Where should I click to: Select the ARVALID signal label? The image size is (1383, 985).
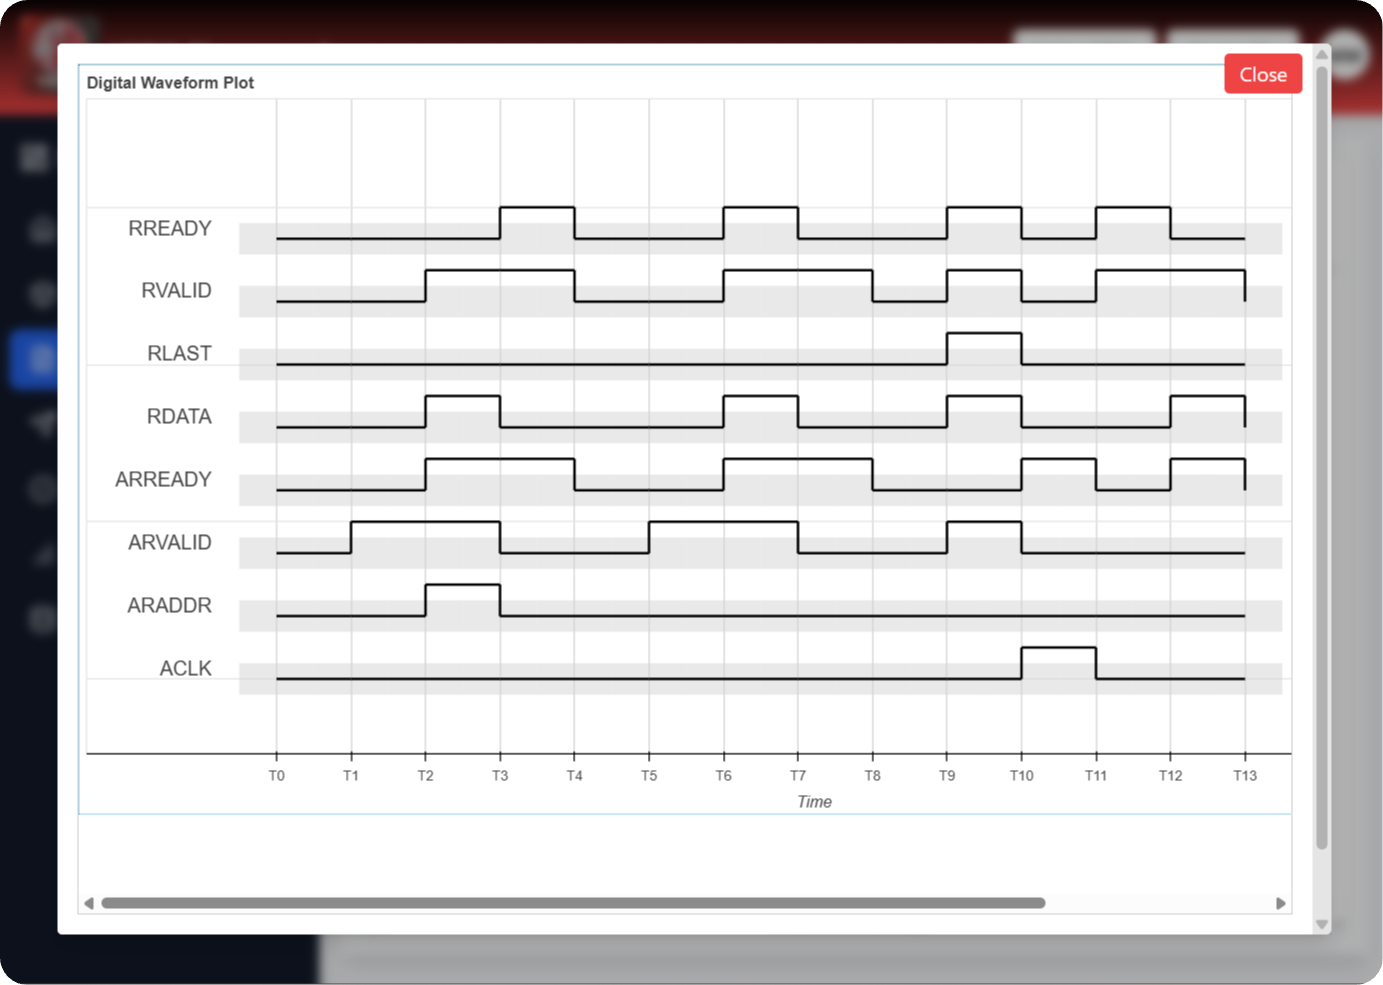coord(170,542)
